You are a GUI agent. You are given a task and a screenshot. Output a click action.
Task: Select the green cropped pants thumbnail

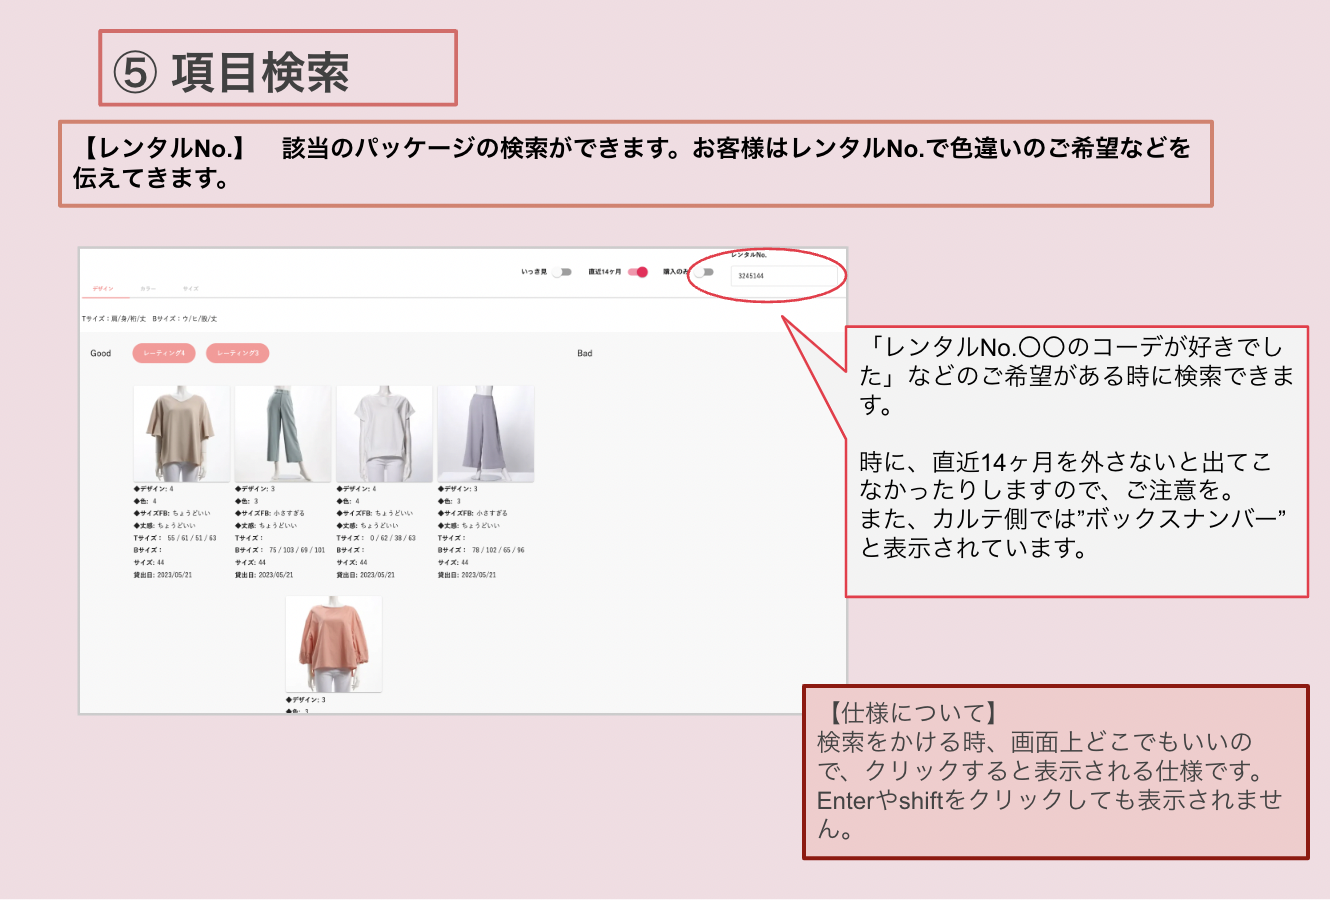click(x=282, y=434)
